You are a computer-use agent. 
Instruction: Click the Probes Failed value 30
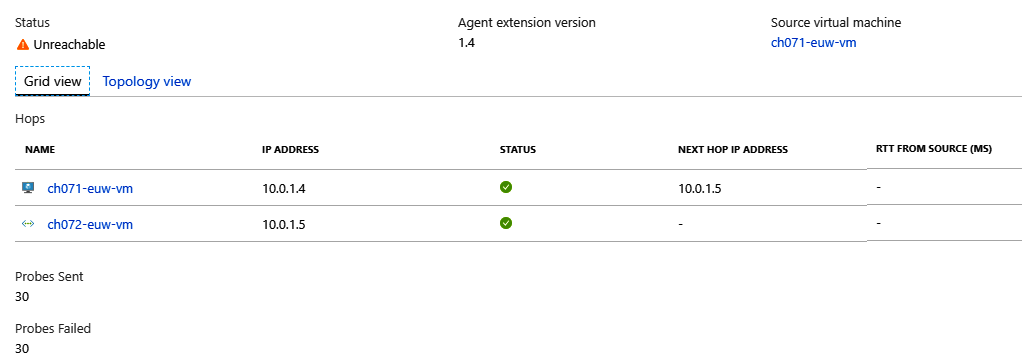tap(22, 349)
